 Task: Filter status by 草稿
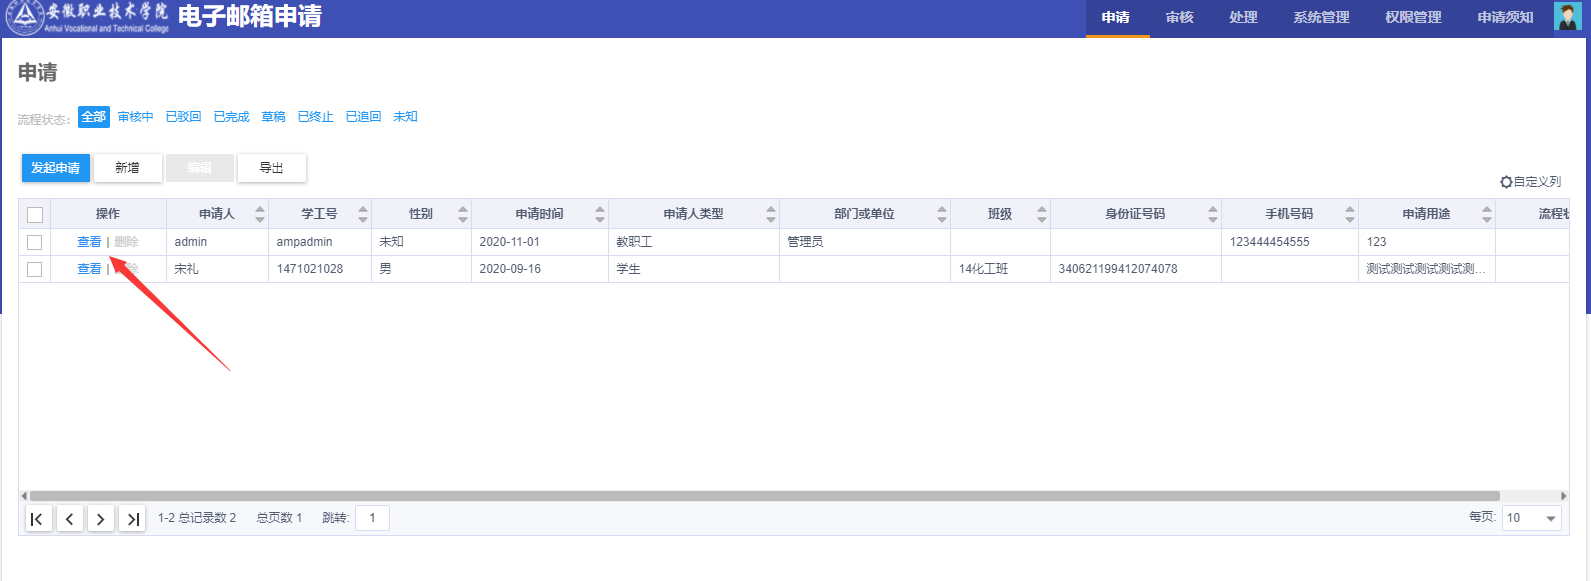[x=274, y=117]
